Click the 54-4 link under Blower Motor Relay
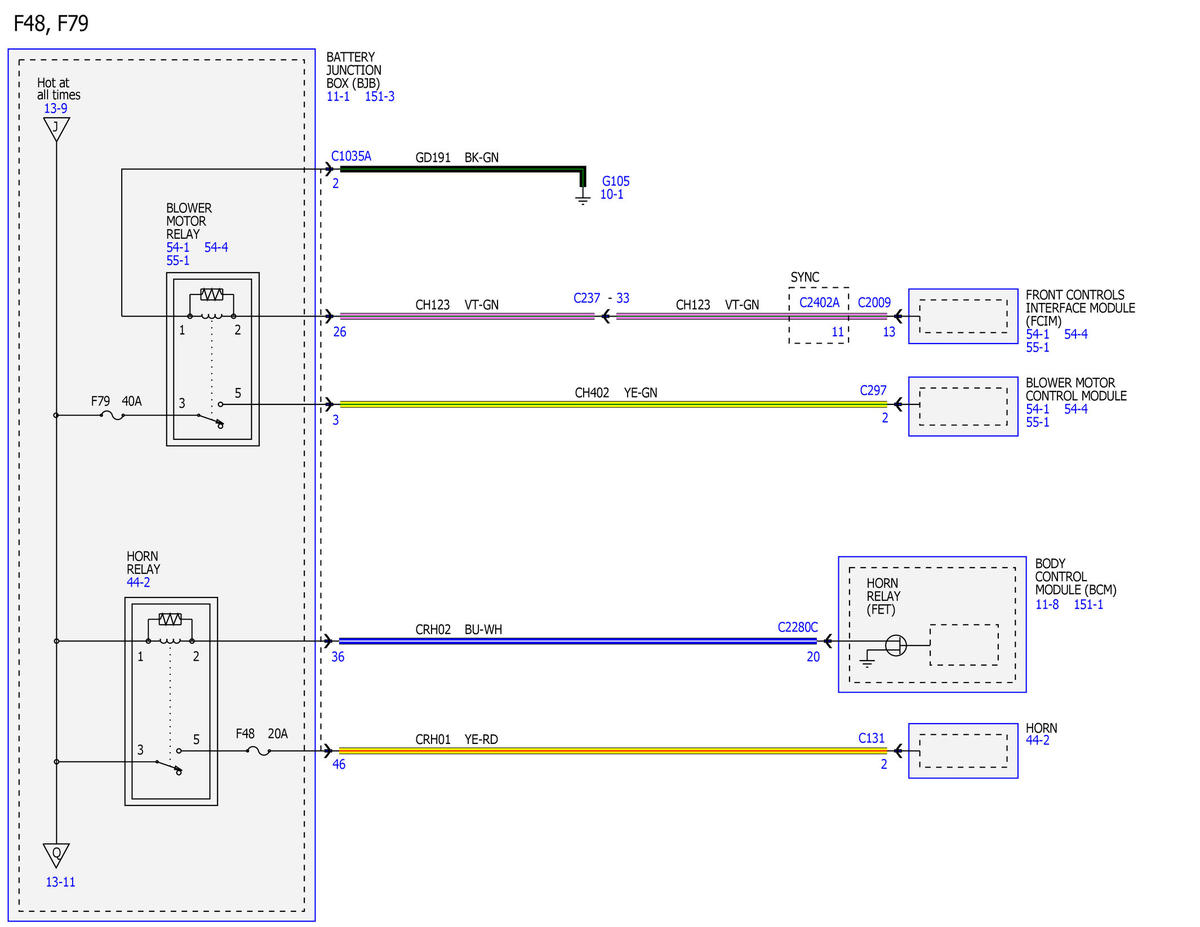1200x927 pixels. 216,247
